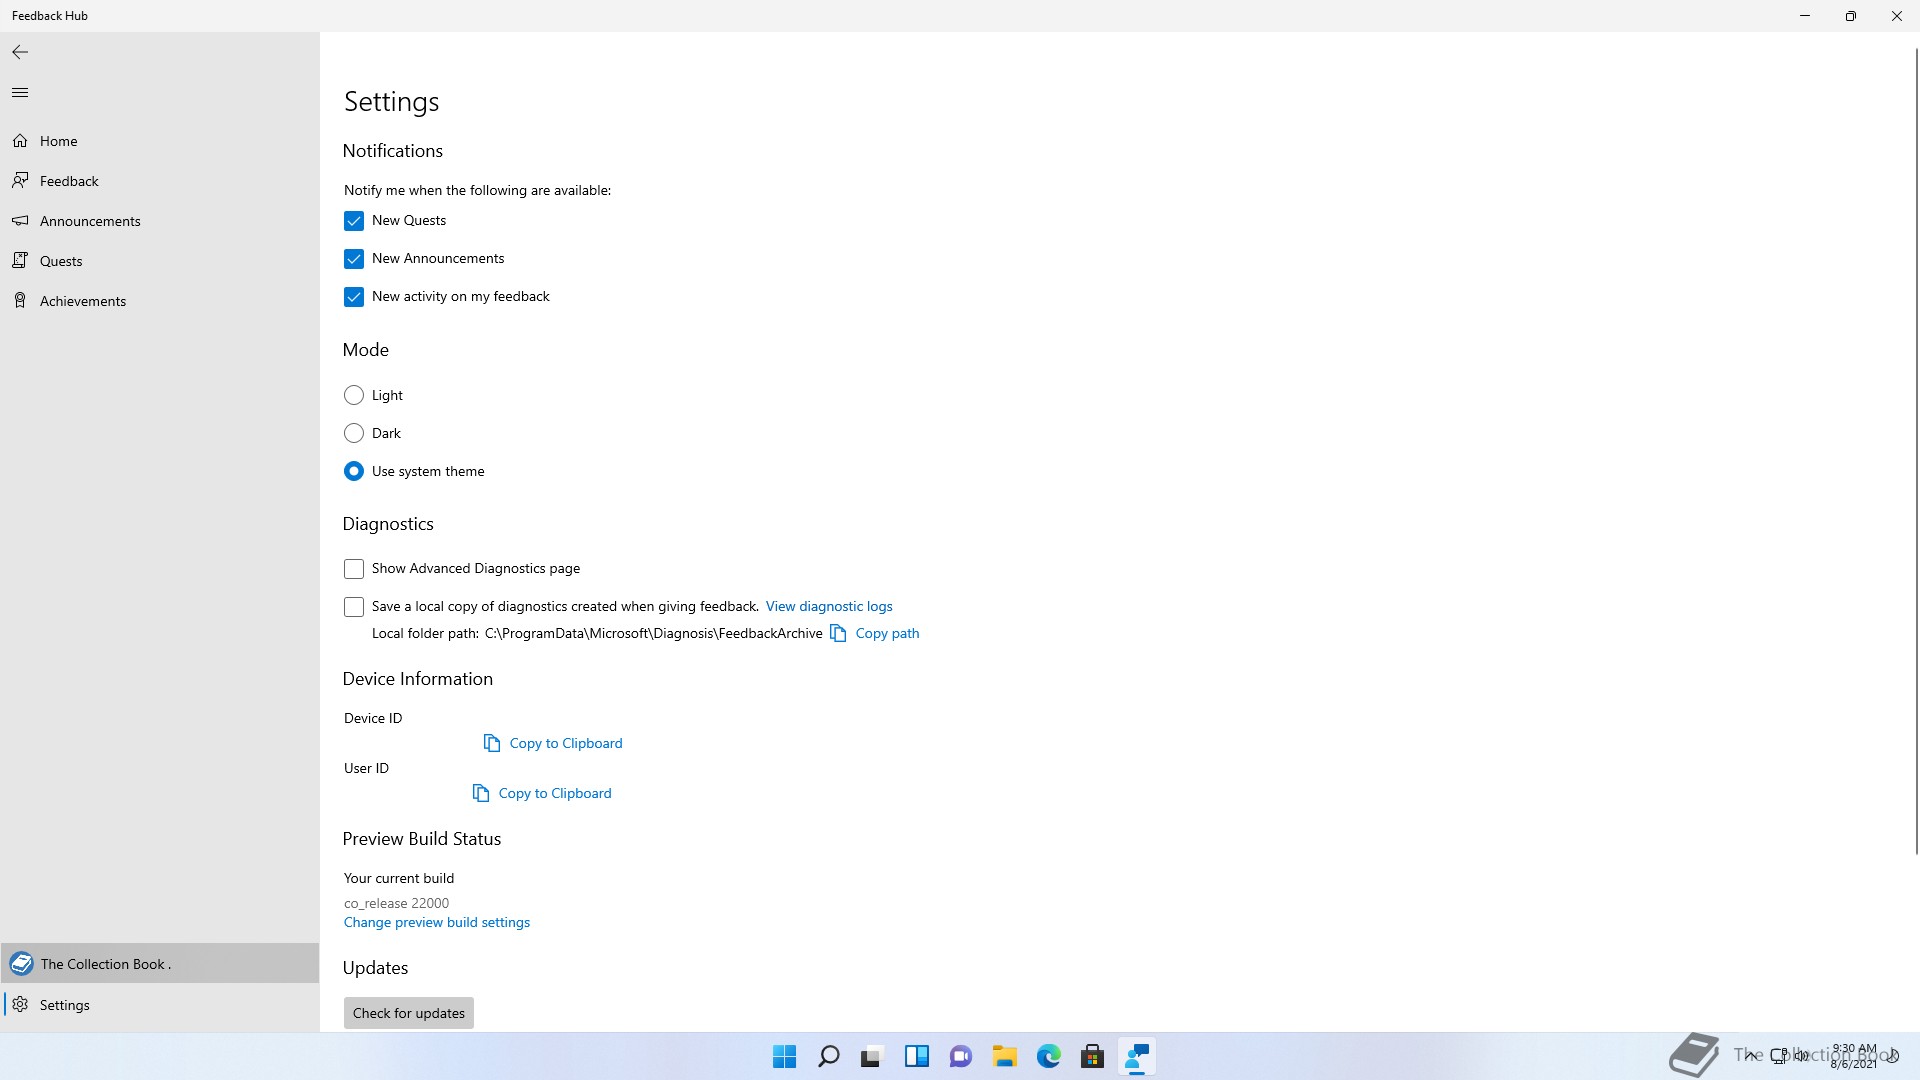Viewport: 1920px width, 1080px height.
Task: Minimize the Feedback Hub window
Action: pos(1805,16)
